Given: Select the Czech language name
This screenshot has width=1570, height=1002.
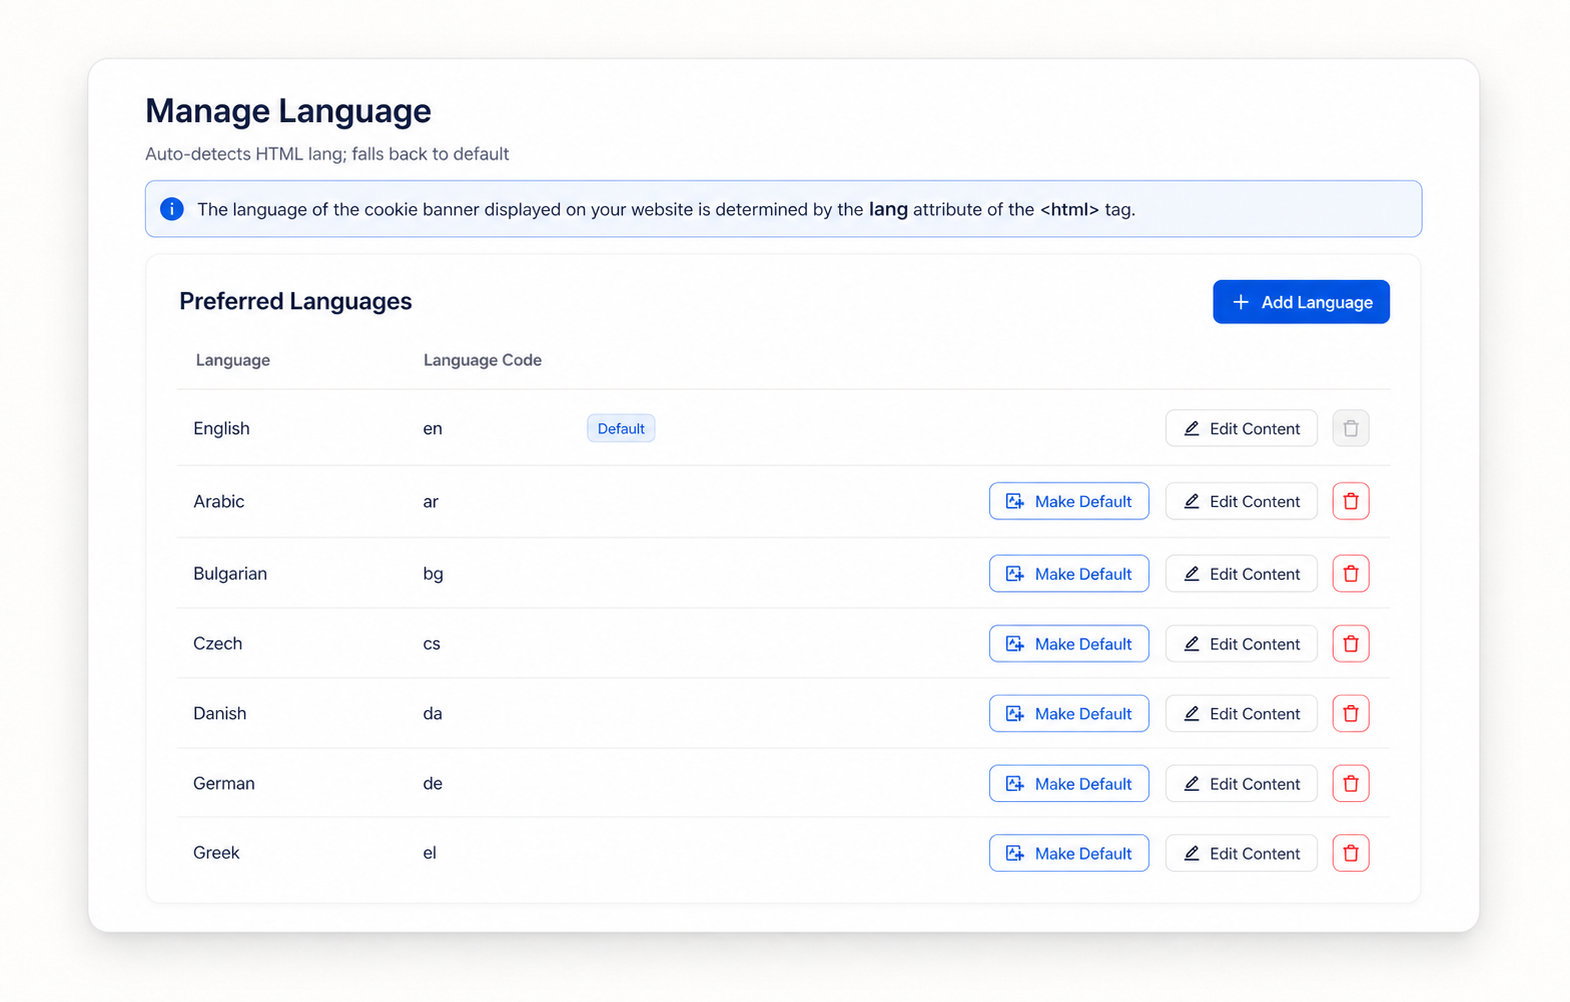Looking at the screenshot, I should tap(218, 644).
